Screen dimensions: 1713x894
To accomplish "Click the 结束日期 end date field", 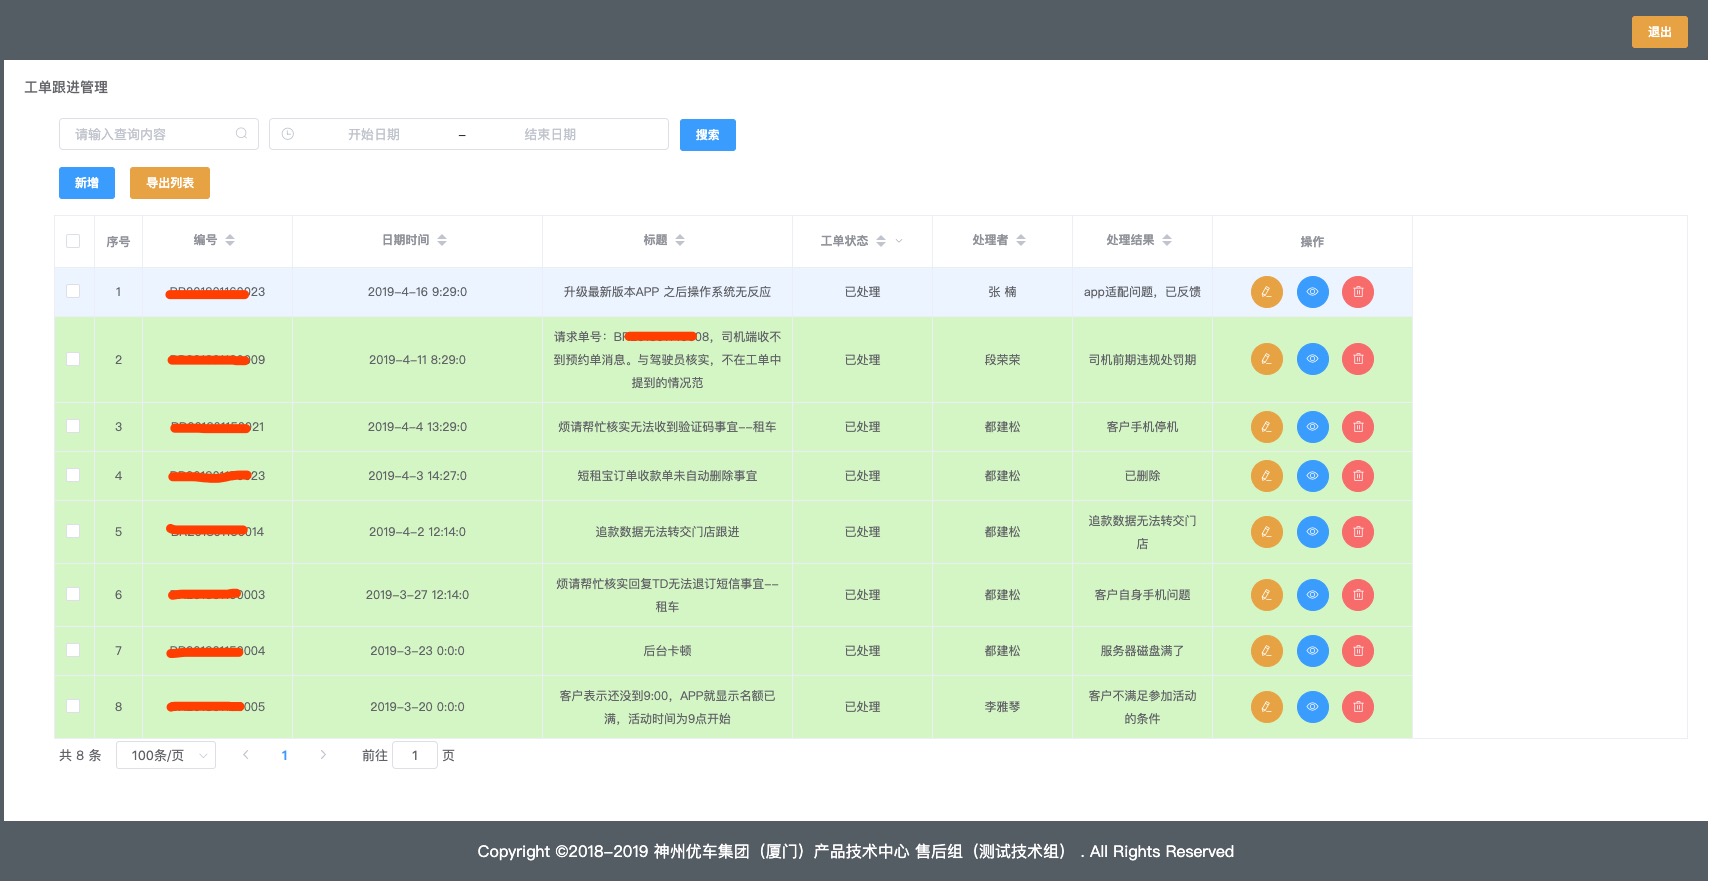I will (550, 134).
